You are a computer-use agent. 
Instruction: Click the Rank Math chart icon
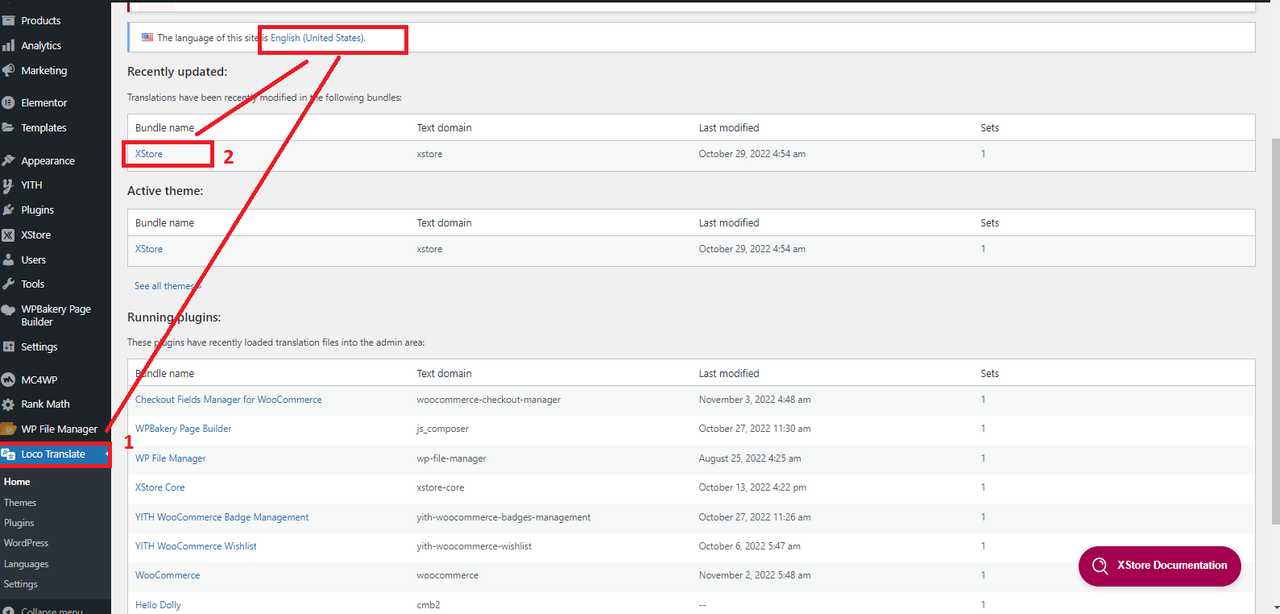point(9,404)
